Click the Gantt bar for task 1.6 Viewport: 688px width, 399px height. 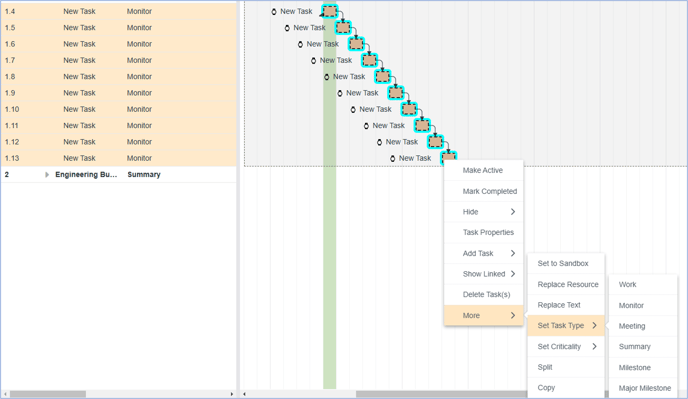coord(356,44)
